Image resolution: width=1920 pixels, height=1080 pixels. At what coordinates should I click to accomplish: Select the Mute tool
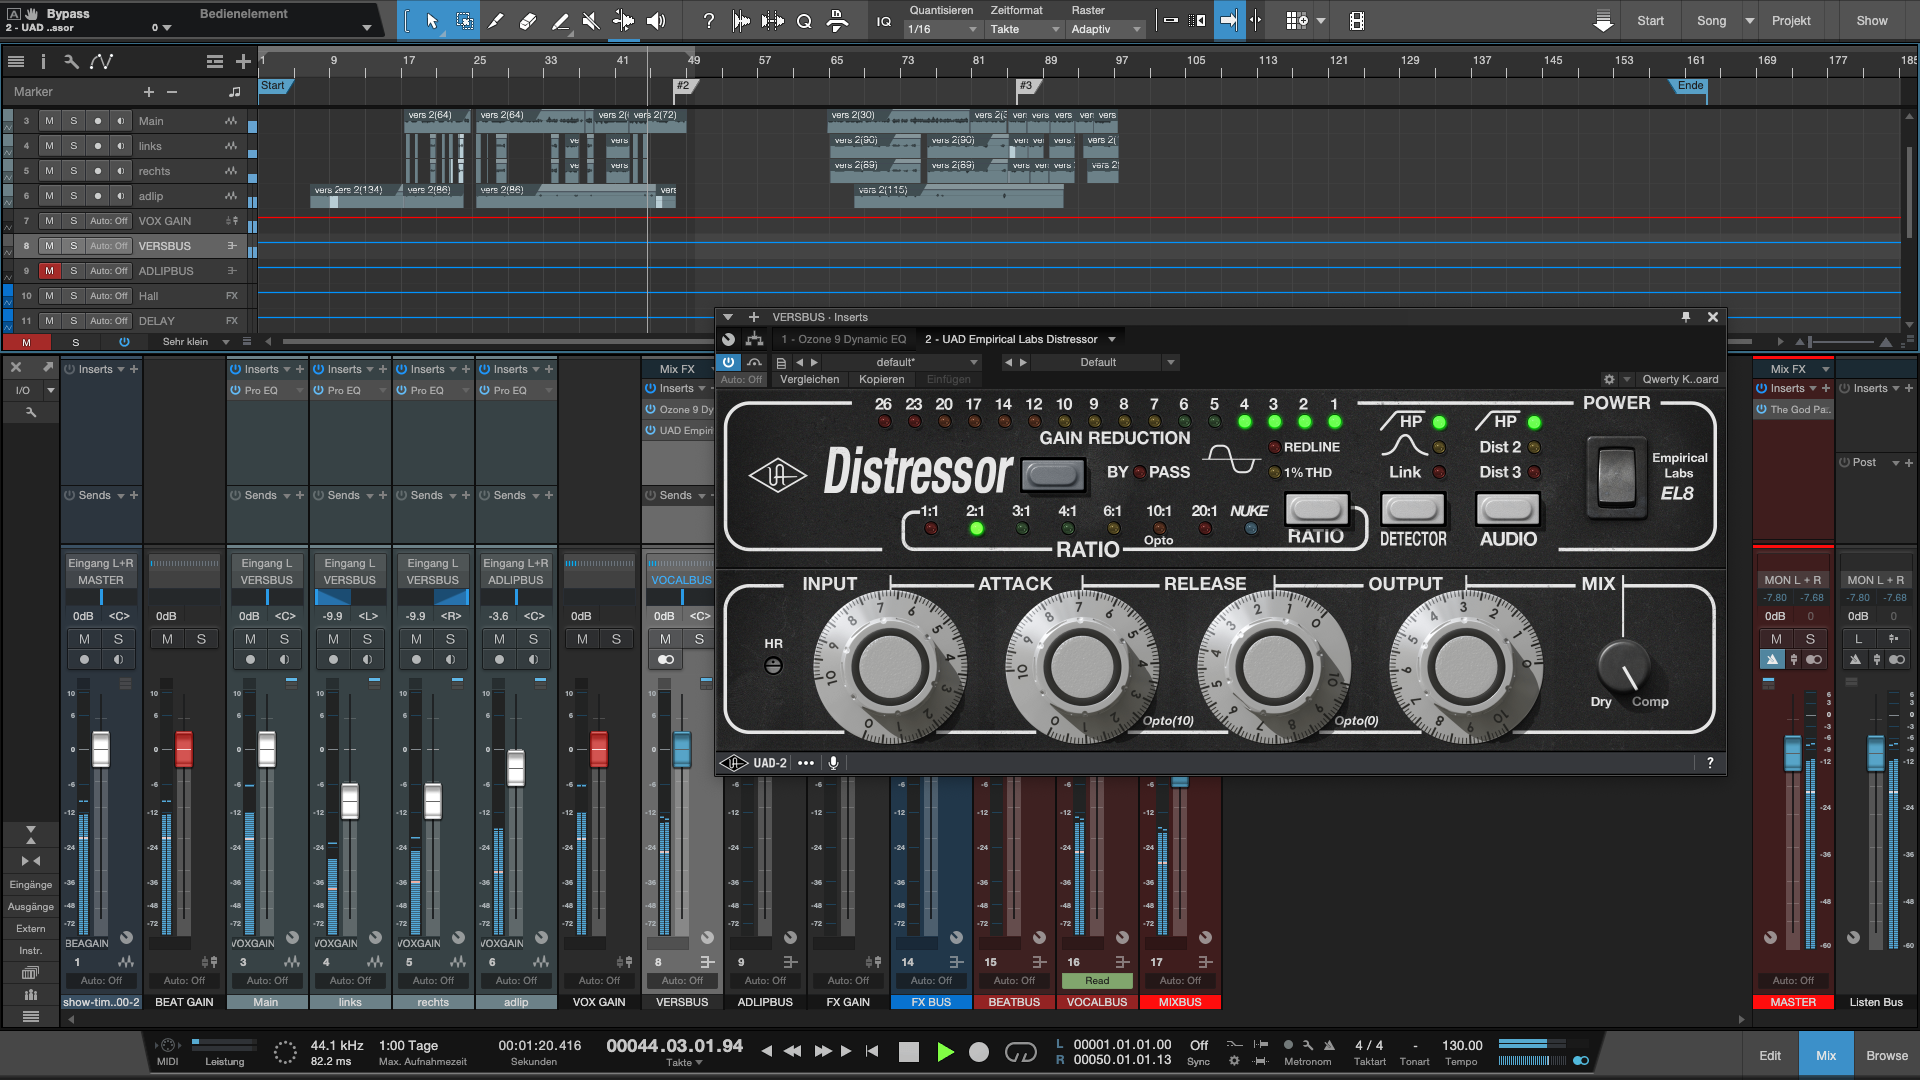click(x=591, y=21)
